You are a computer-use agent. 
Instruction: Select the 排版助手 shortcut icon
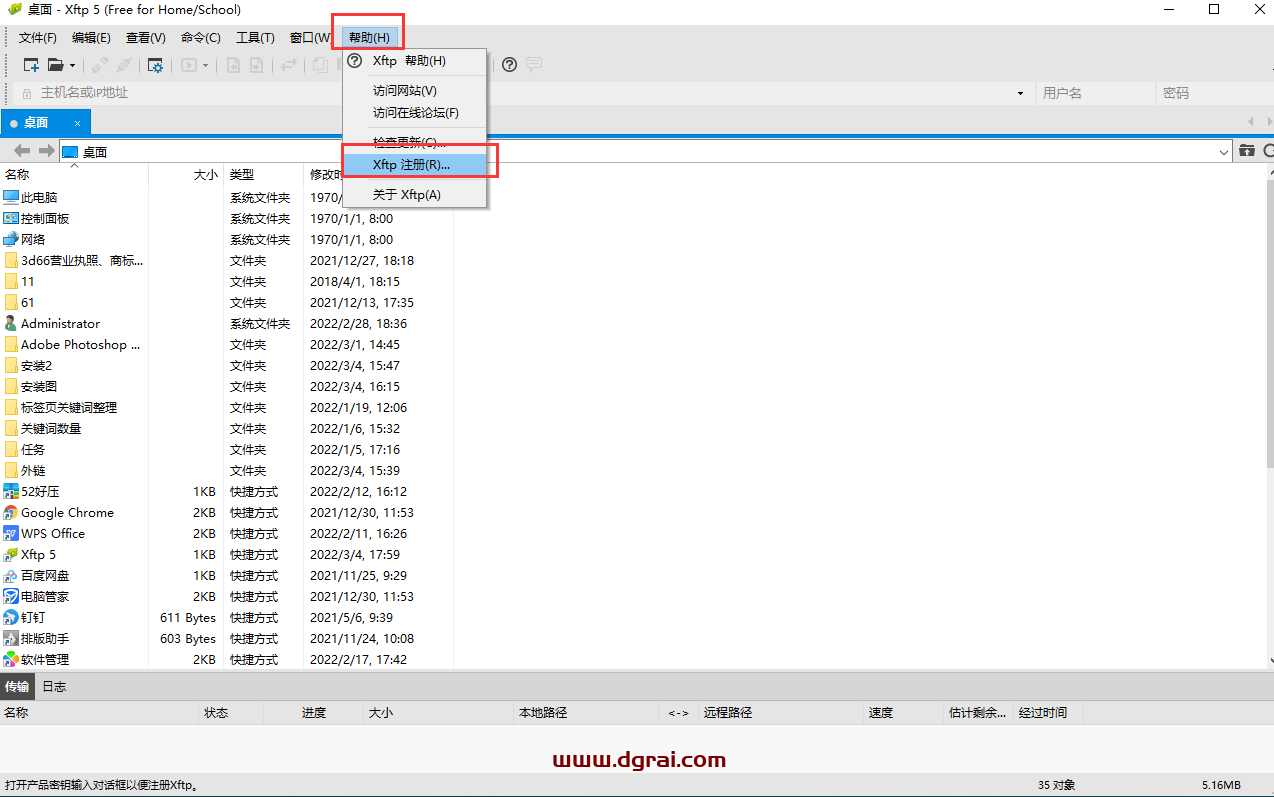pos(11,639)
